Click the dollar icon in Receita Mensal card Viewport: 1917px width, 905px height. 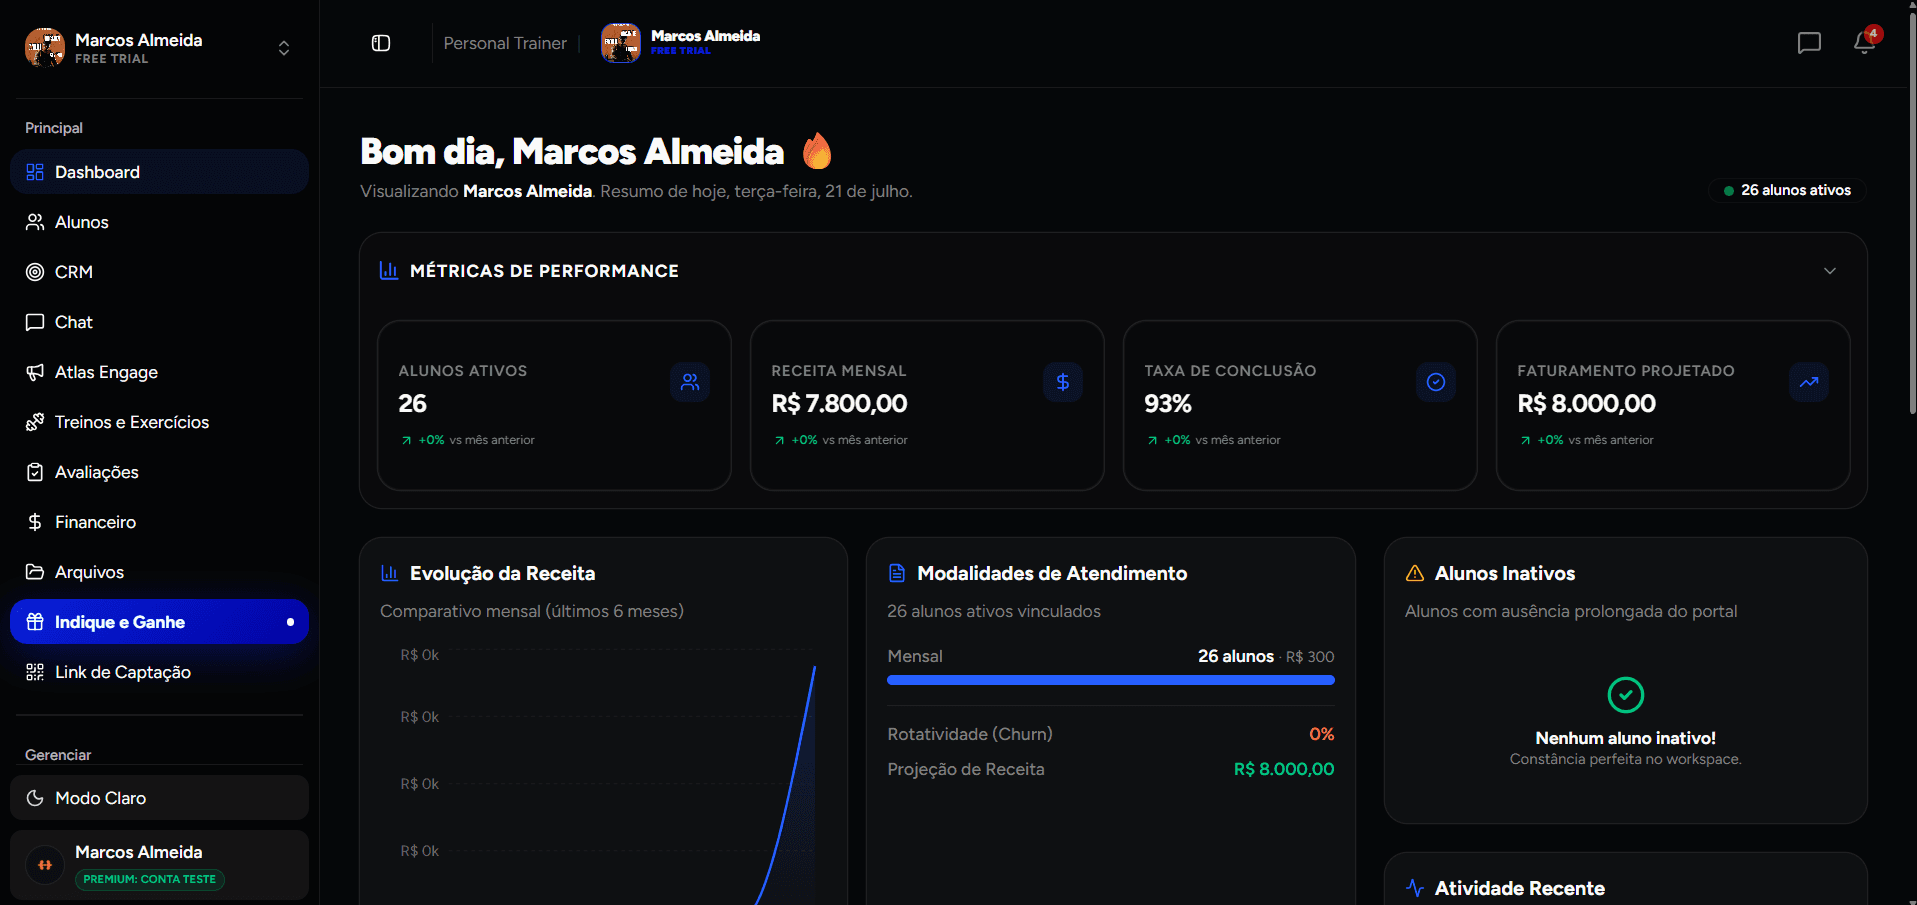click(x=1063, y=382)
